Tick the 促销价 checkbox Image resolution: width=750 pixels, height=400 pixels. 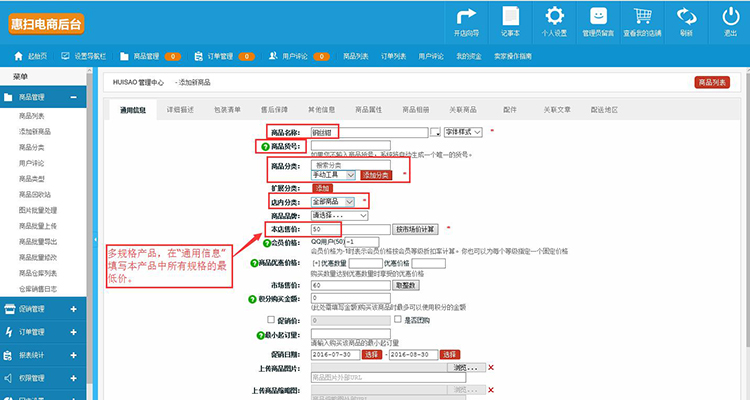click(271, 319)
